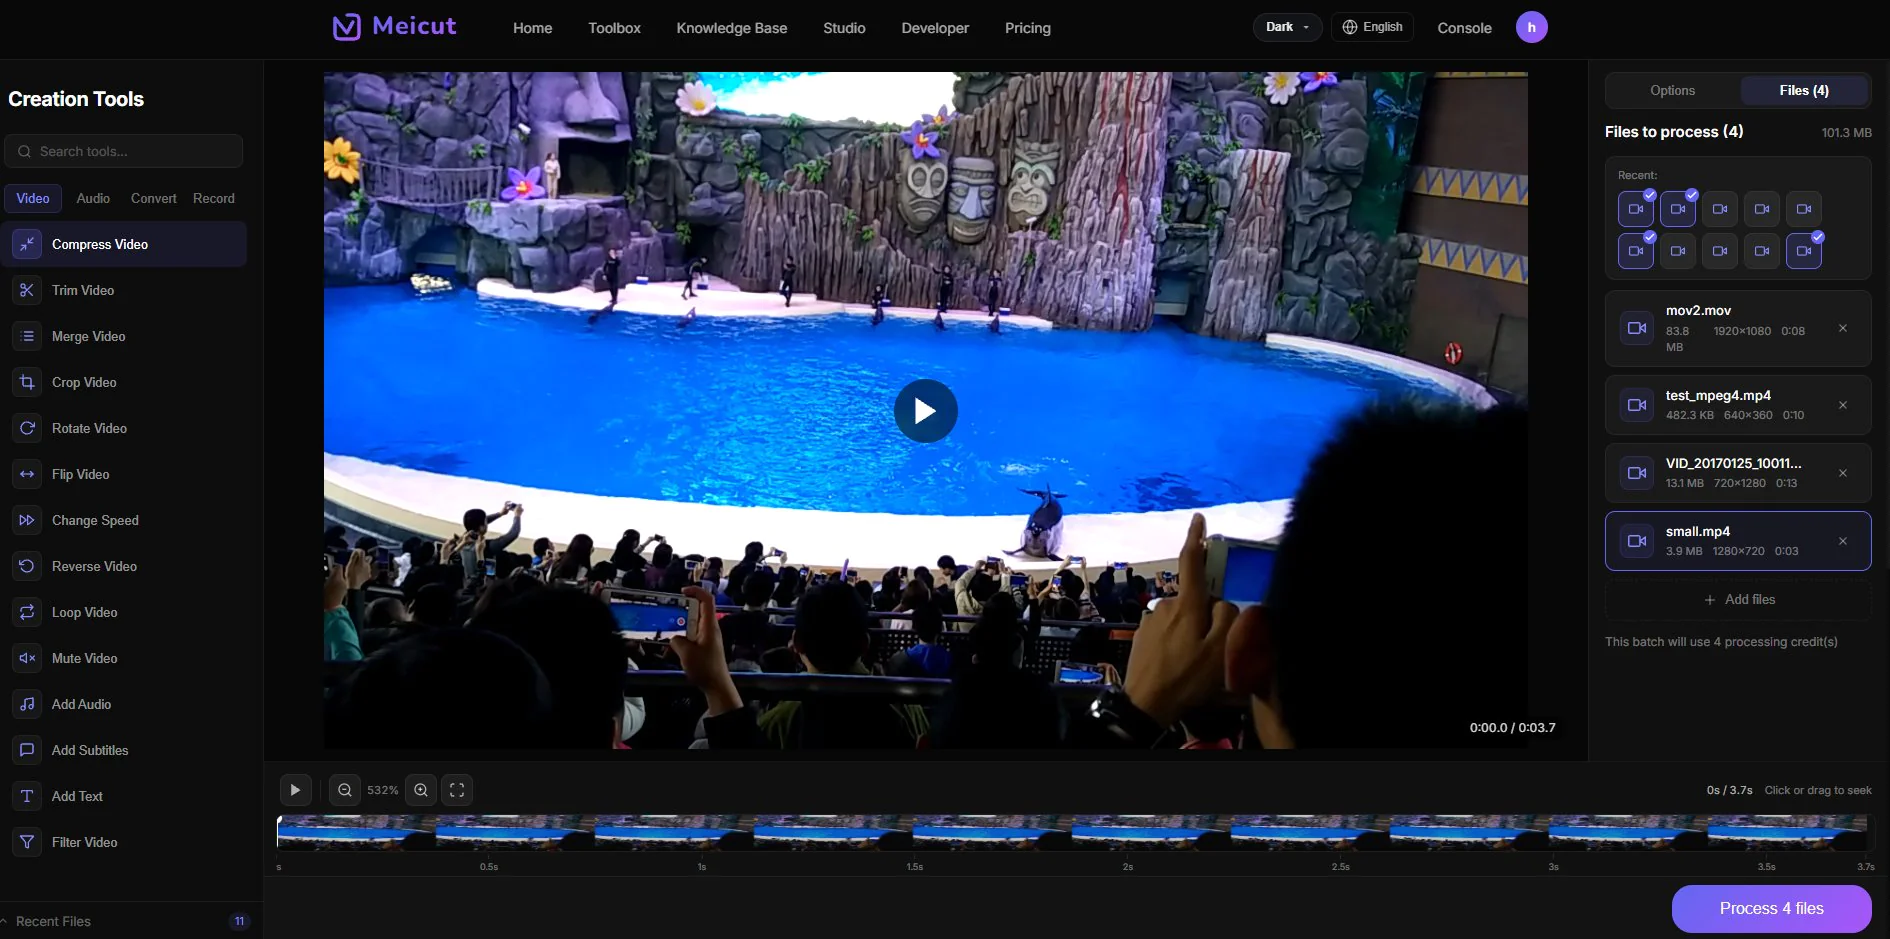Zoom out the timeline
The width and height of the screenshot is (1890, 939).
(345, 790)
